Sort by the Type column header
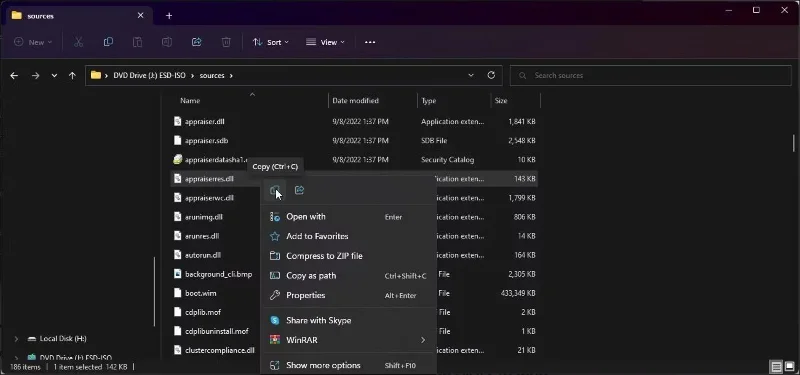Screen dimensions: 800x375 [x=429, y=101]
